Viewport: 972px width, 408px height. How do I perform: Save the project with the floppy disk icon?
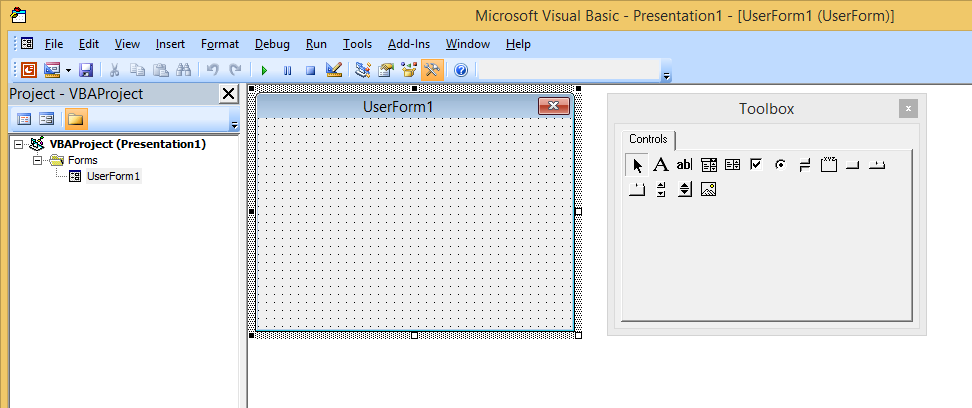pos(86,70)
